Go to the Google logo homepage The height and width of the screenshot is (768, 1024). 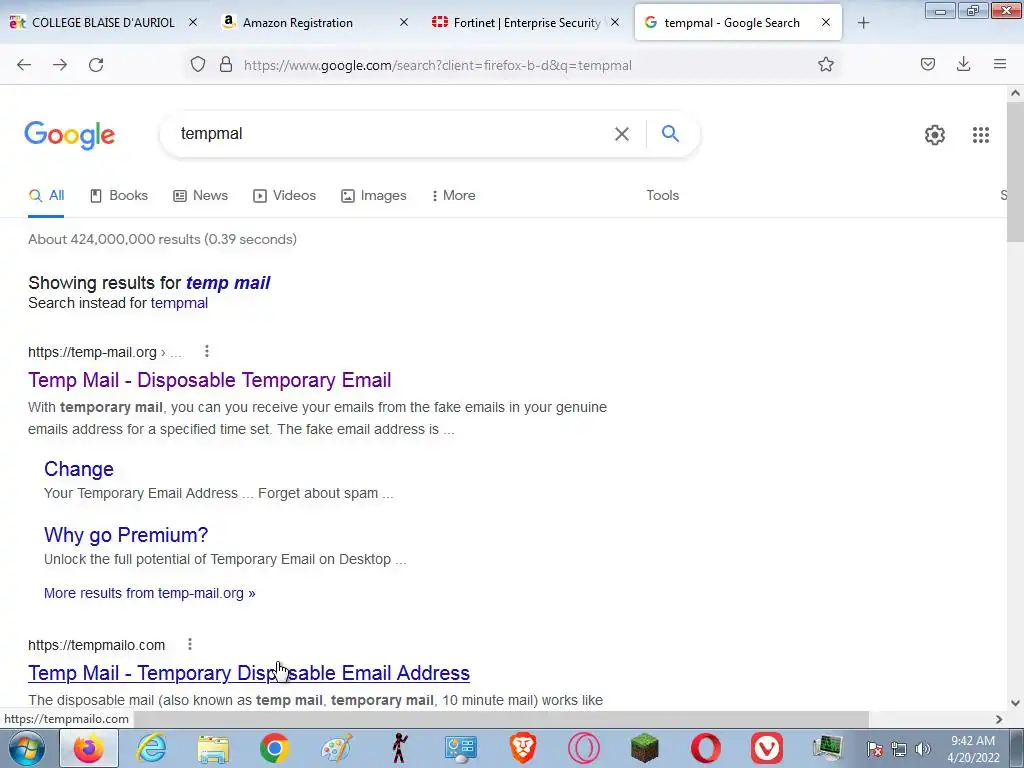[70, 135]
